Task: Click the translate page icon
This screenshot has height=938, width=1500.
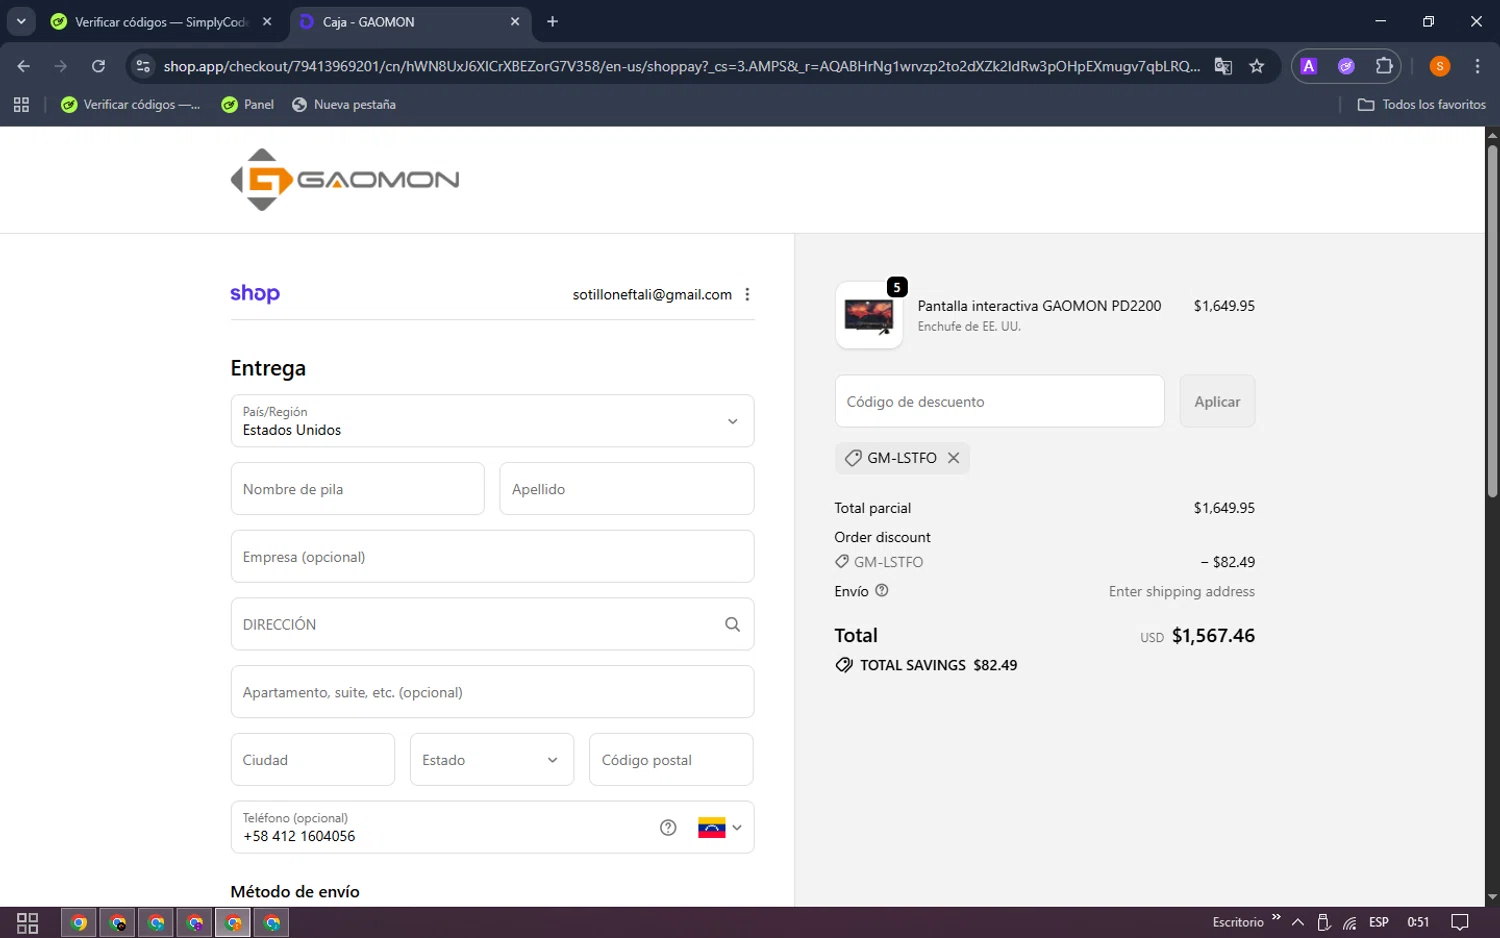Action: (x=1223, y=66)
